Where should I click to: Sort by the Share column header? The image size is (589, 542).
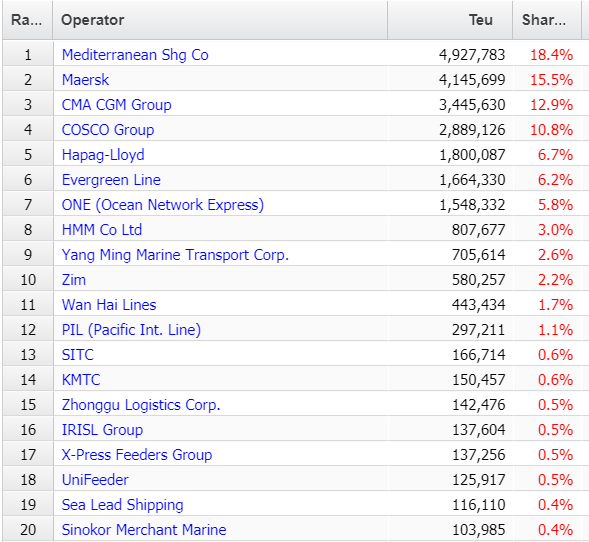point(547,20)
